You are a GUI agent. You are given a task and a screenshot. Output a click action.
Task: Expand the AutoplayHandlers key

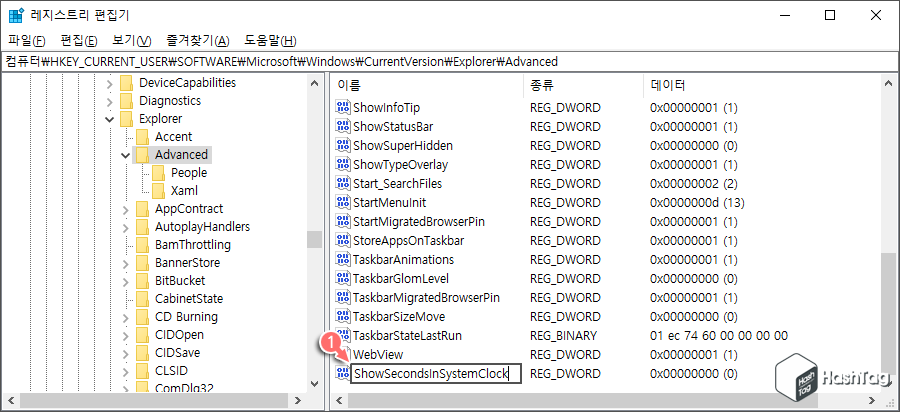125,227
